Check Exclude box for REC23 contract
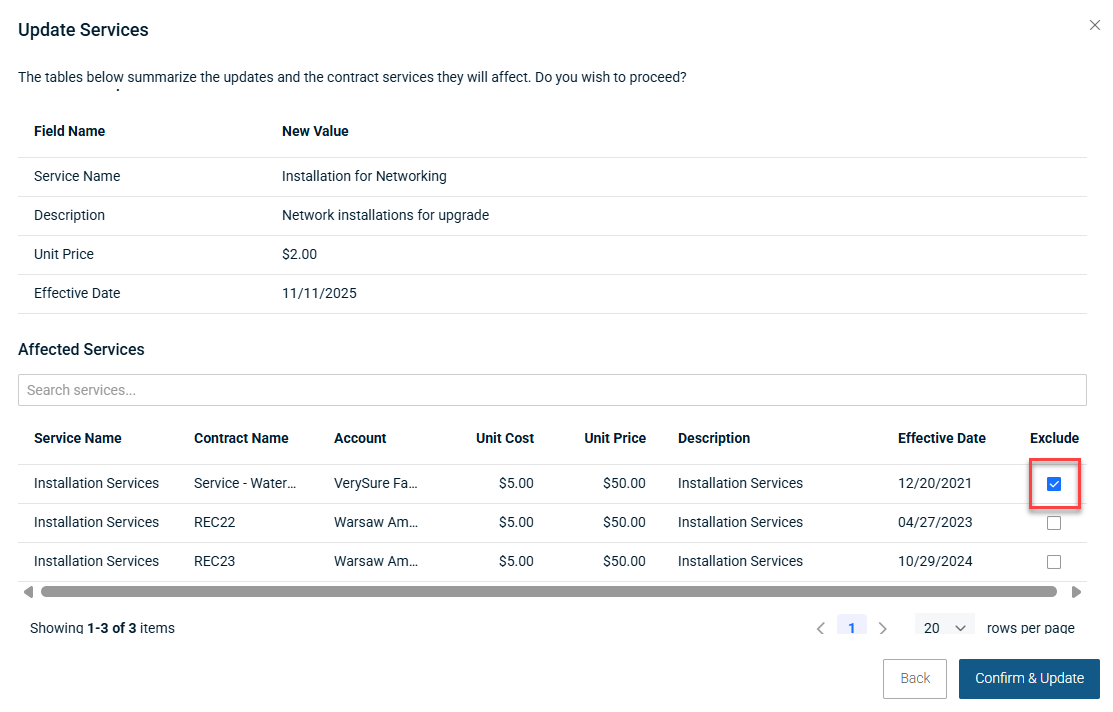 pyautogui.click(x=1053, y=562)
